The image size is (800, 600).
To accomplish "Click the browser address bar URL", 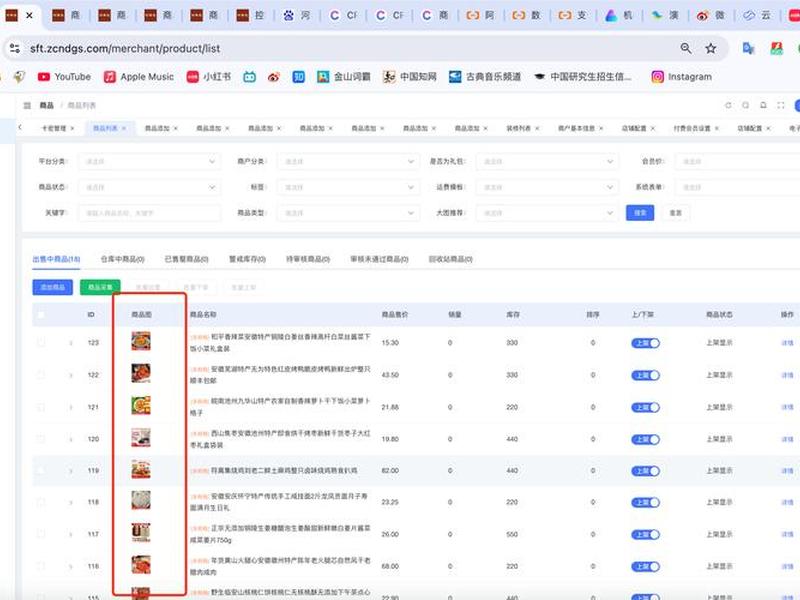I will (x=125, y=48).
